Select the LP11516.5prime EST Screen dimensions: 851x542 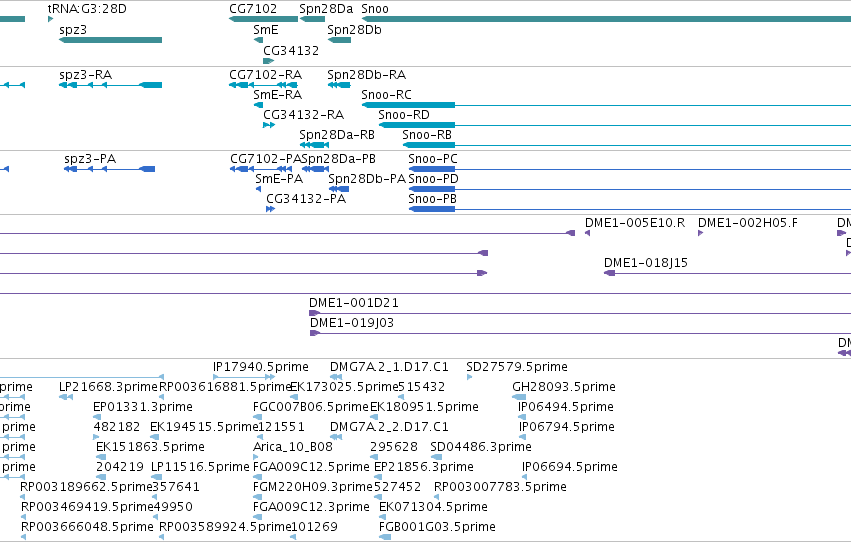click(154, 477)
